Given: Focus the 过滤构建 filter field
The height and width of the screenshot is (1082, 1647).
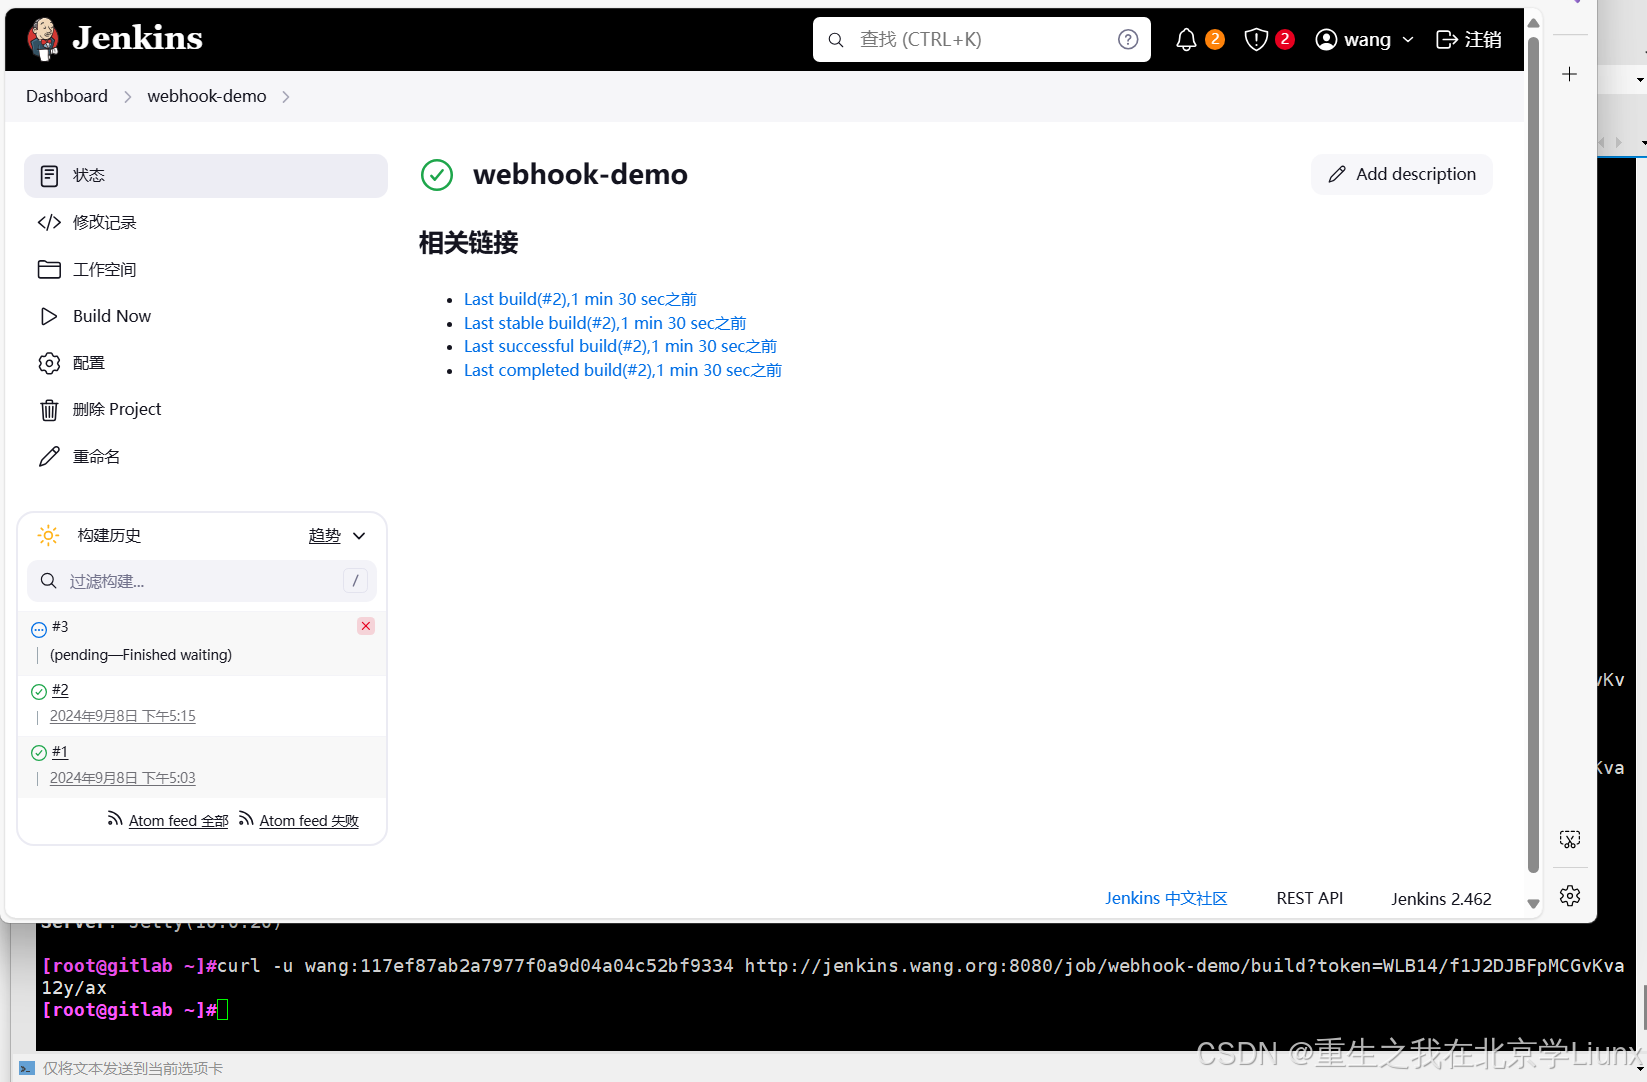Looking at the screenshot, I should (x=202, y=581).
